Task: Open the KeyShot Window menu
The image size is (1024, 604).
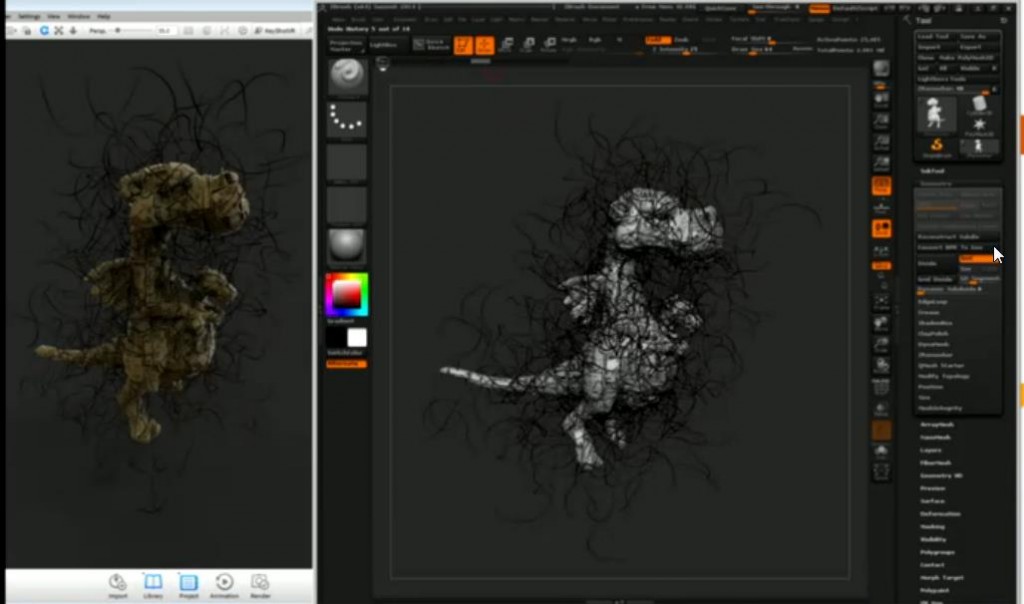Action: tap(79, 17)
